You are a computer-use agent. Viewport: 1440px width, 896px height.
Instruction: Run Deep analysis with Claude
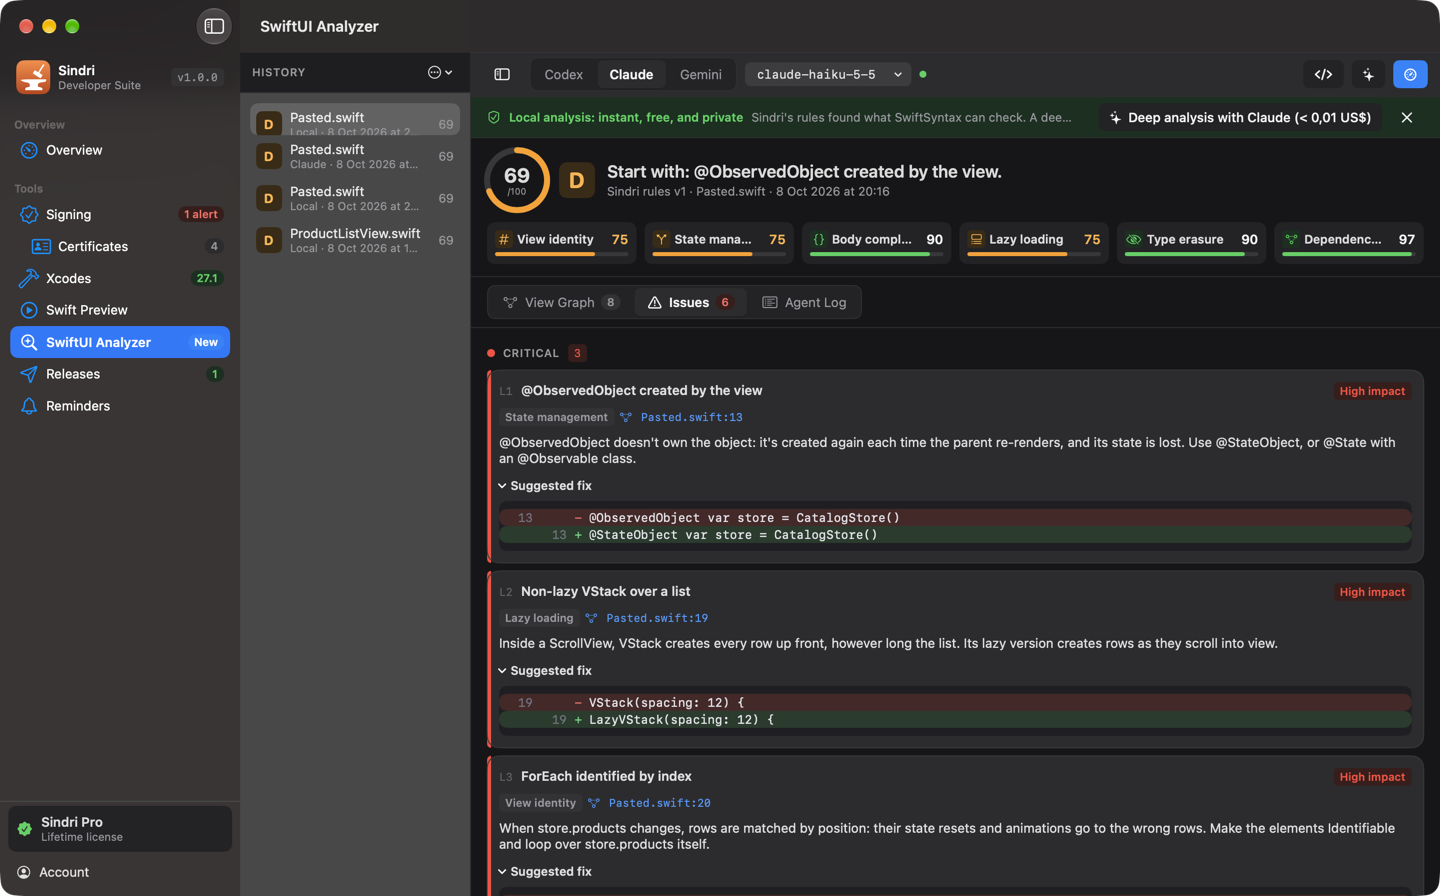[x=1240, y=118]
